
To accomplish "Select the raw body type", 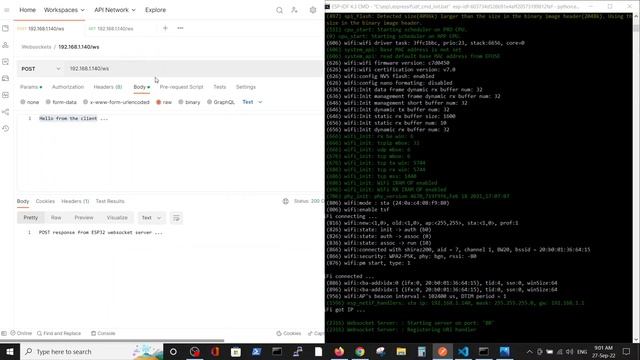I will coord(164,102).
